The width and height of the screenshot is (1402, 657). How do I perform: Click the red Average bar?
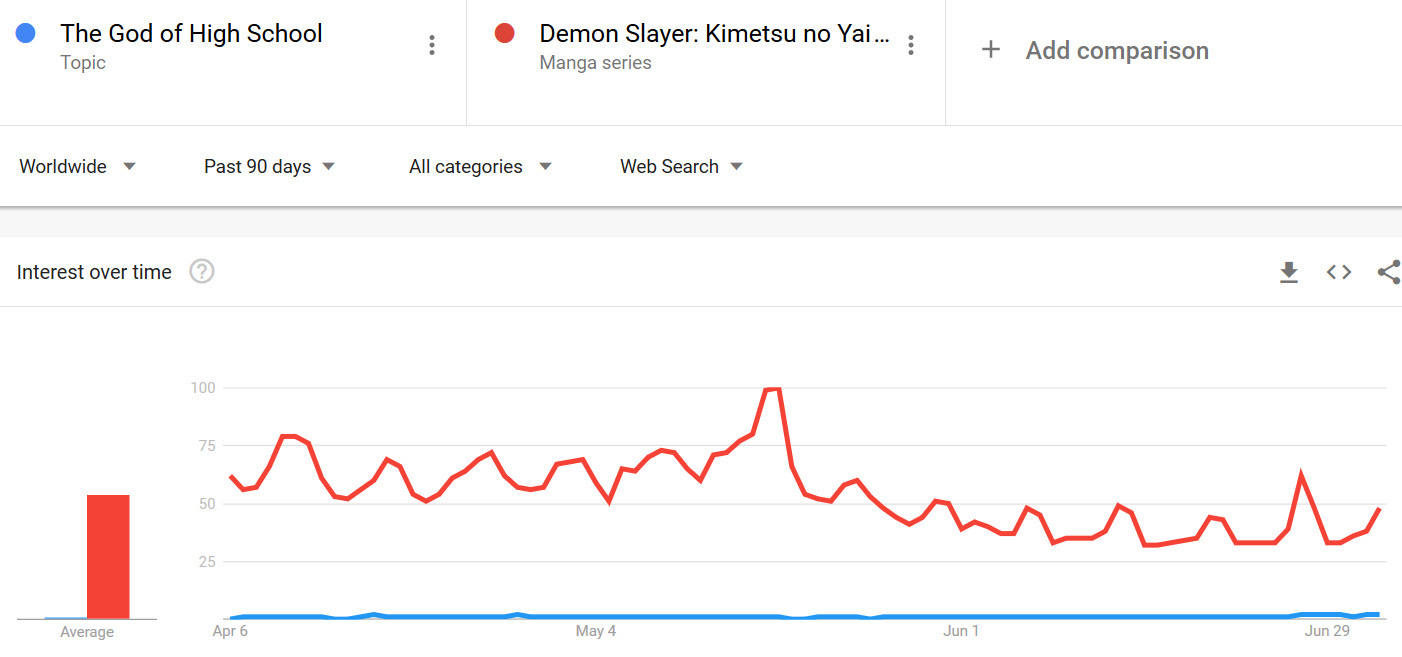tap(108, 557)
